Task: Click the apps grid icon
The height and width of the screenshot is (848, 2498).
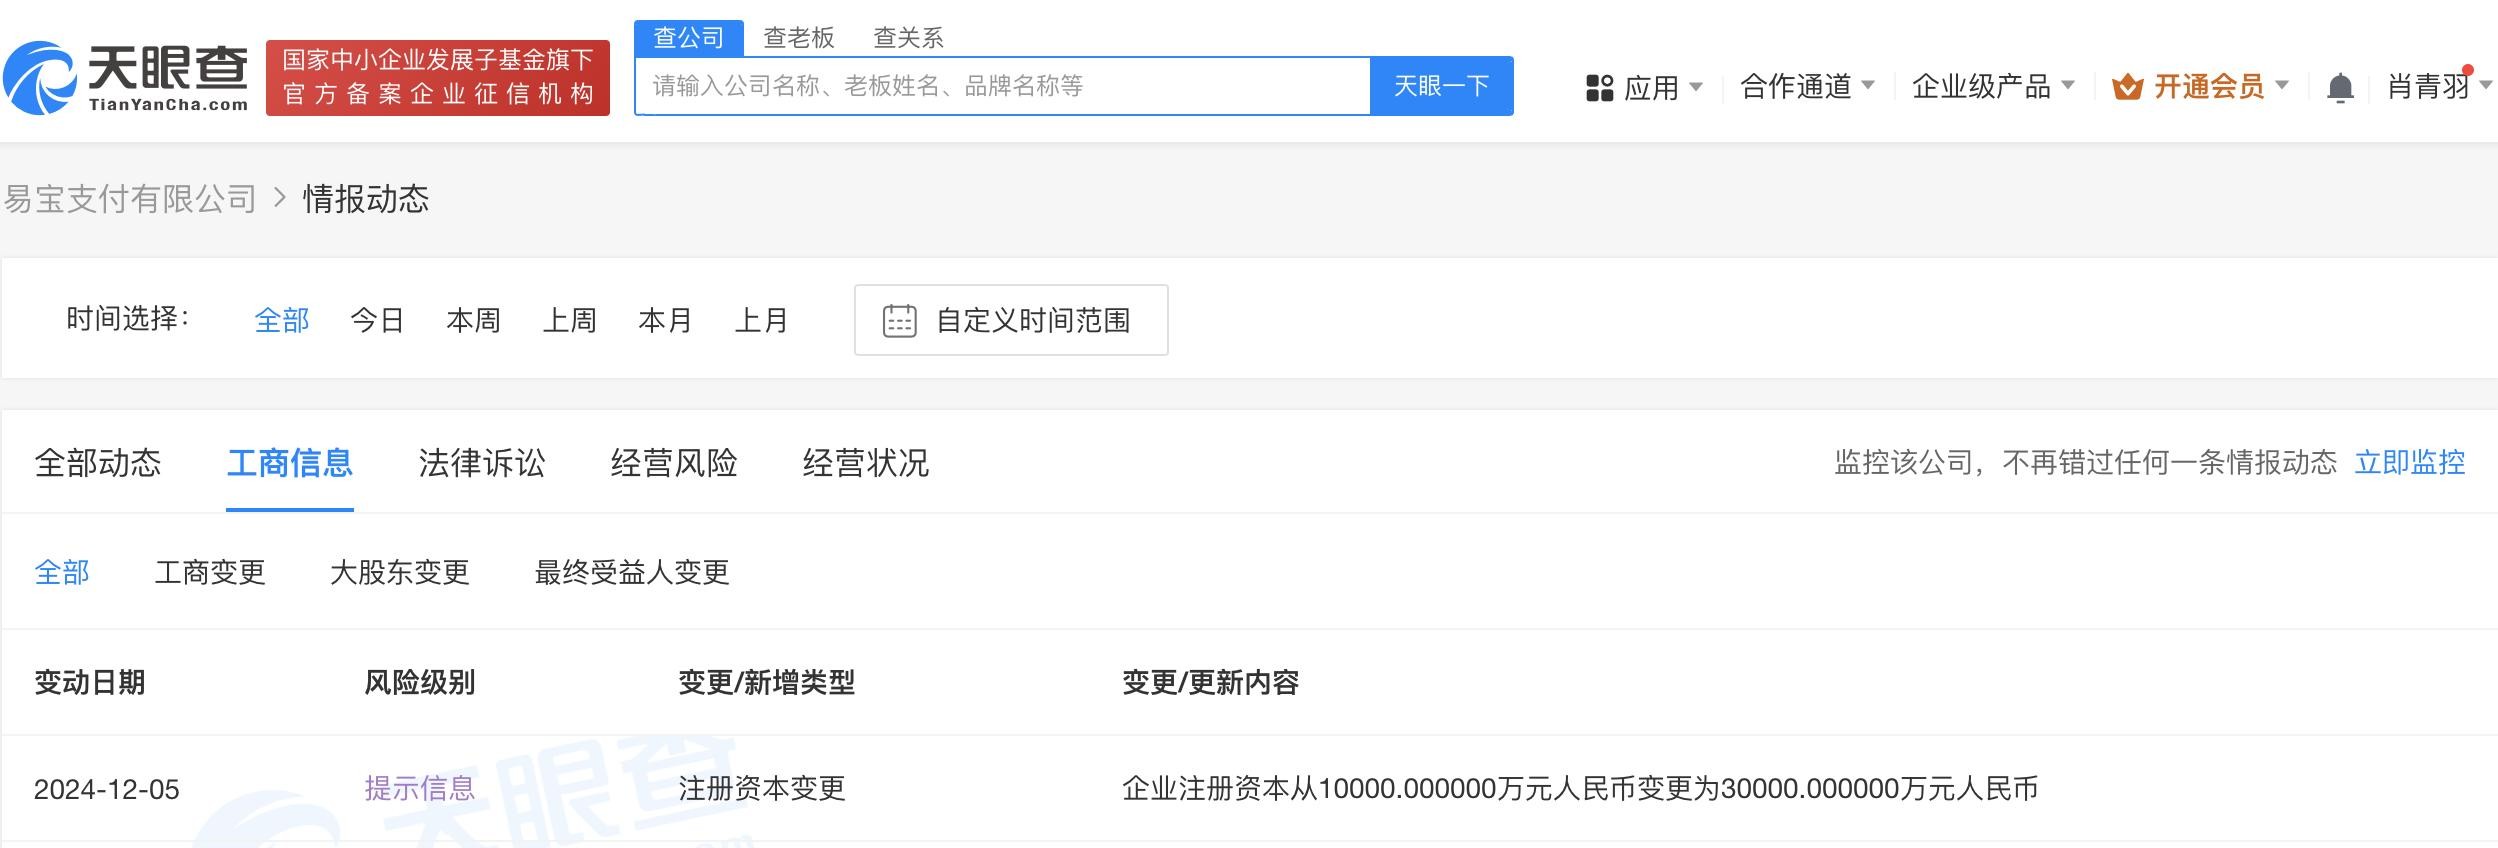Action: coord(1599,88)
